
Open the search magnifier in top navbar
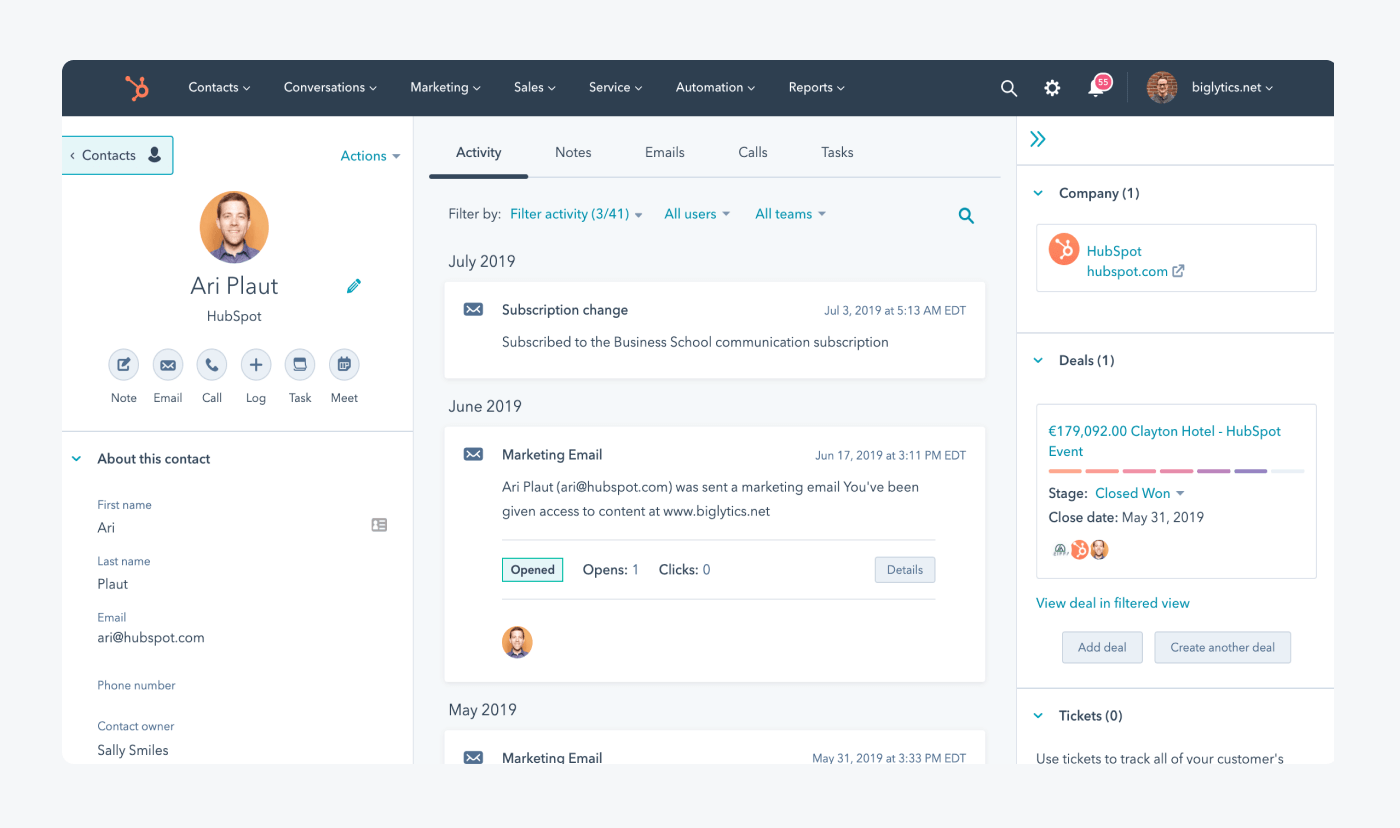[x=1009, y=88]
